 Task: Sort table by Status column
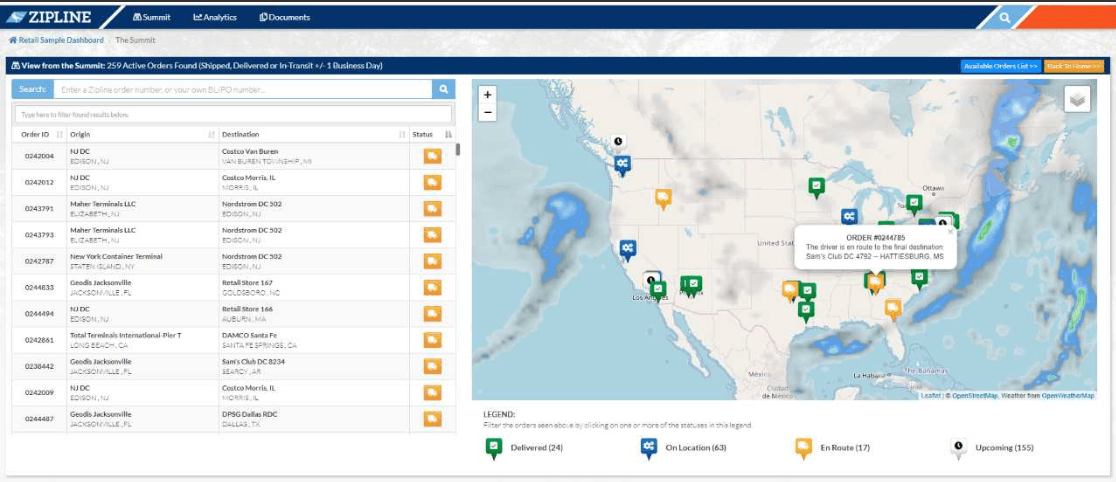click(432, 134)
